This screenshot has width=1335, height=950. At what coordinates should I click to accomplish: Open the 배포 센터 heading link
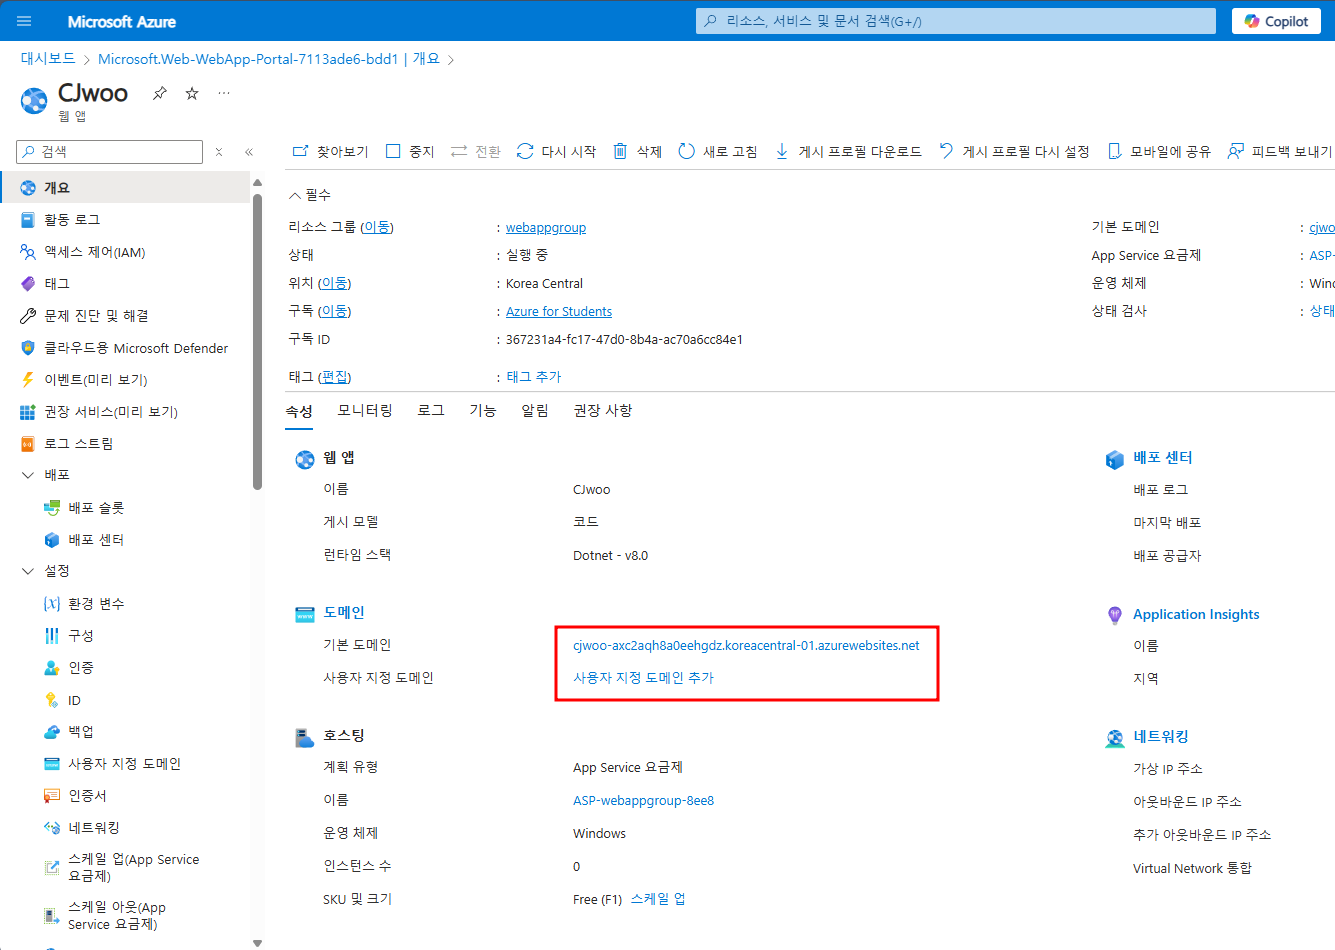click(x=1163, y=458)
